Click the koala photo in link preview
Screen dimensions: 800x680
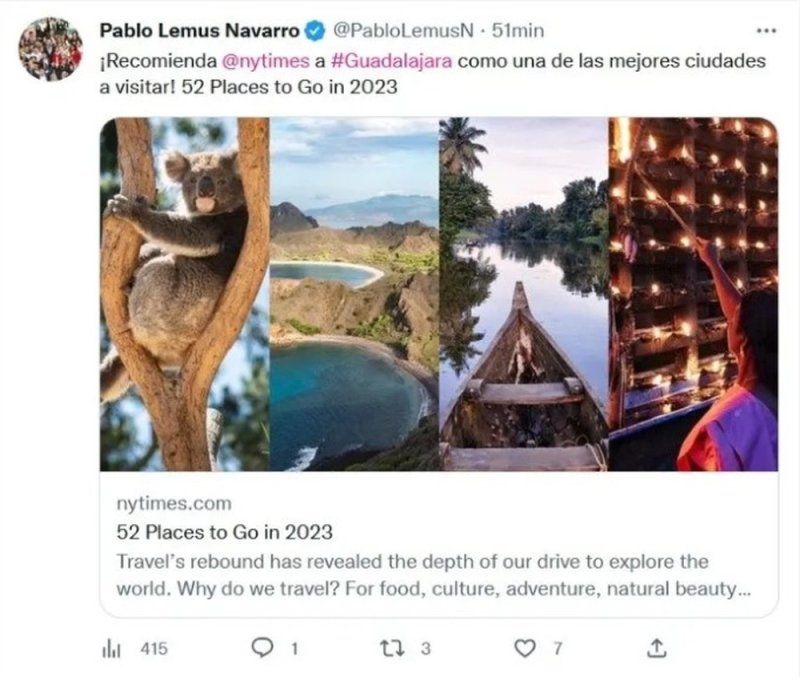tap(185, 294)
